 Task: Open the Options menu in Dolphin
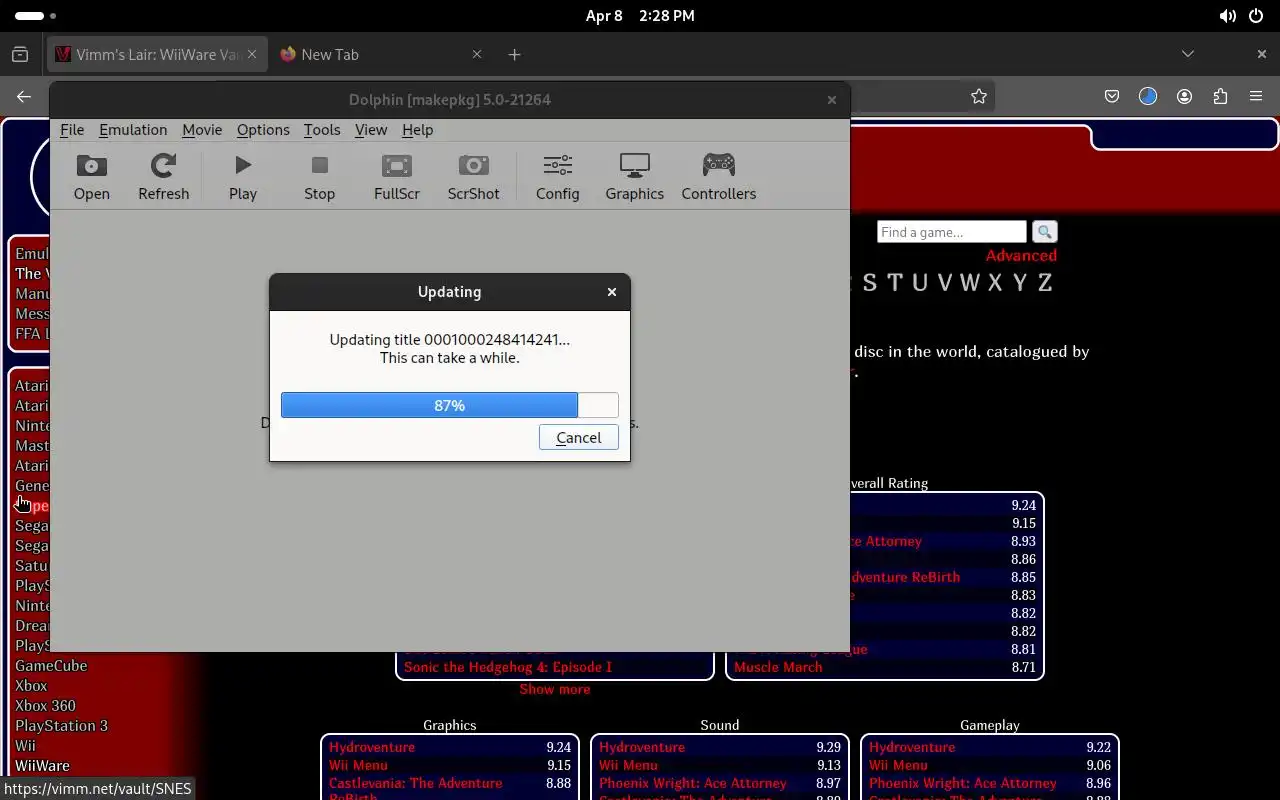(263, 130)
